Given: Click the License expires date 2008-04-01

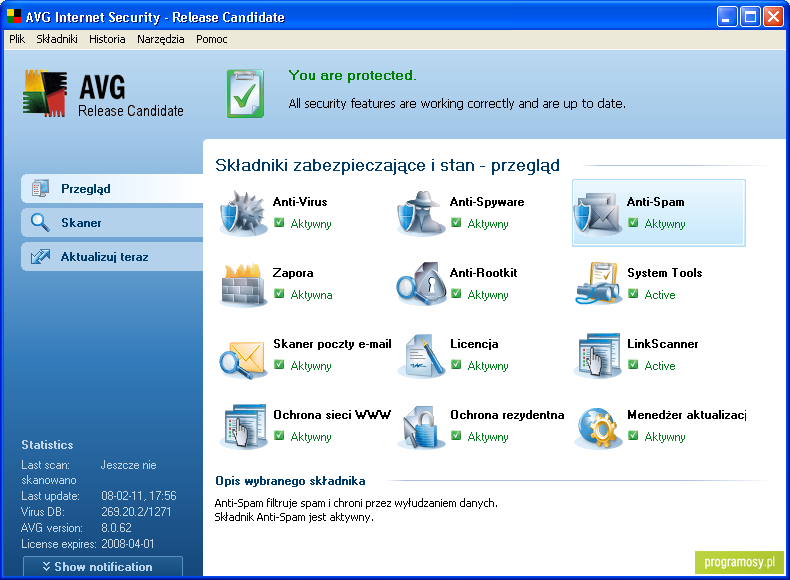Looking at the screenshot, I should [x=127, y=544].
